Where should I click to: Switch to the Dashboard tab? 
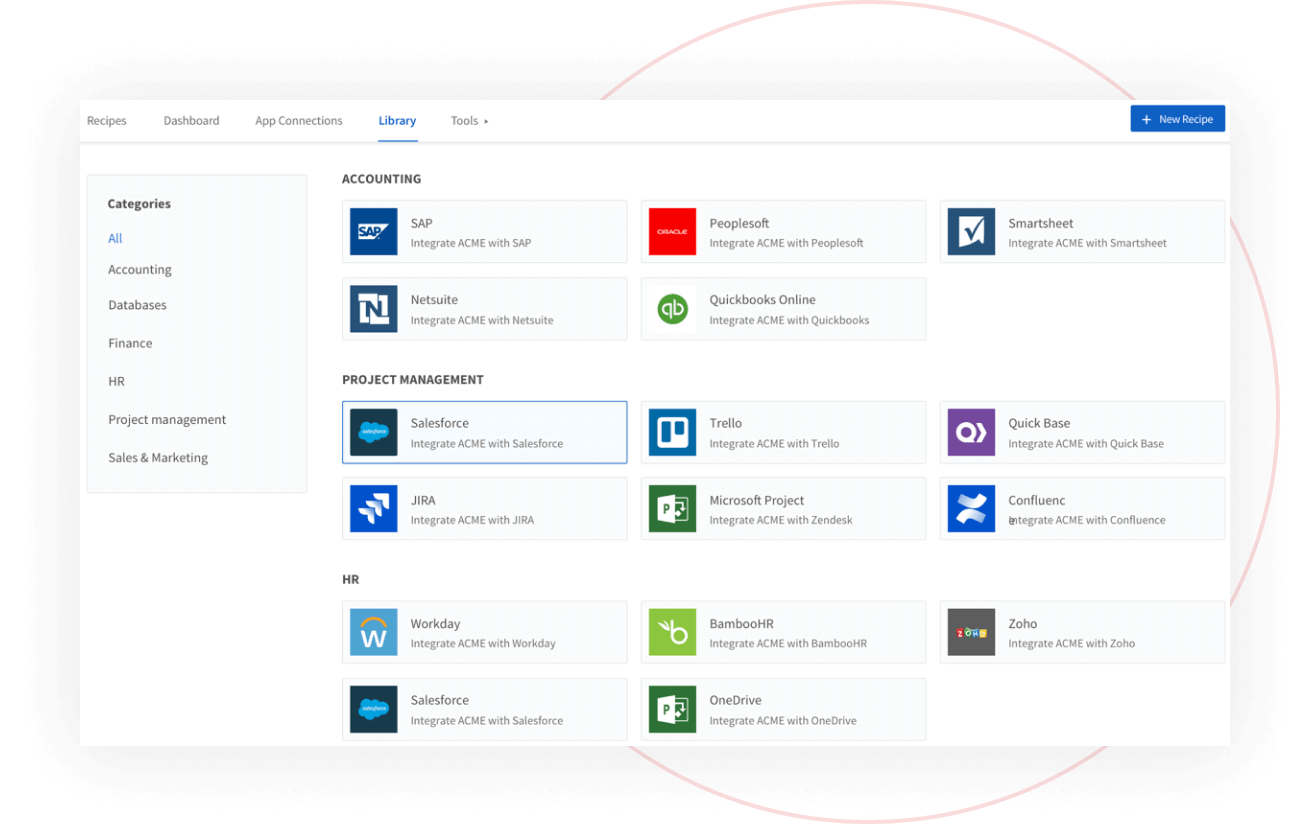tap(191, 121)
